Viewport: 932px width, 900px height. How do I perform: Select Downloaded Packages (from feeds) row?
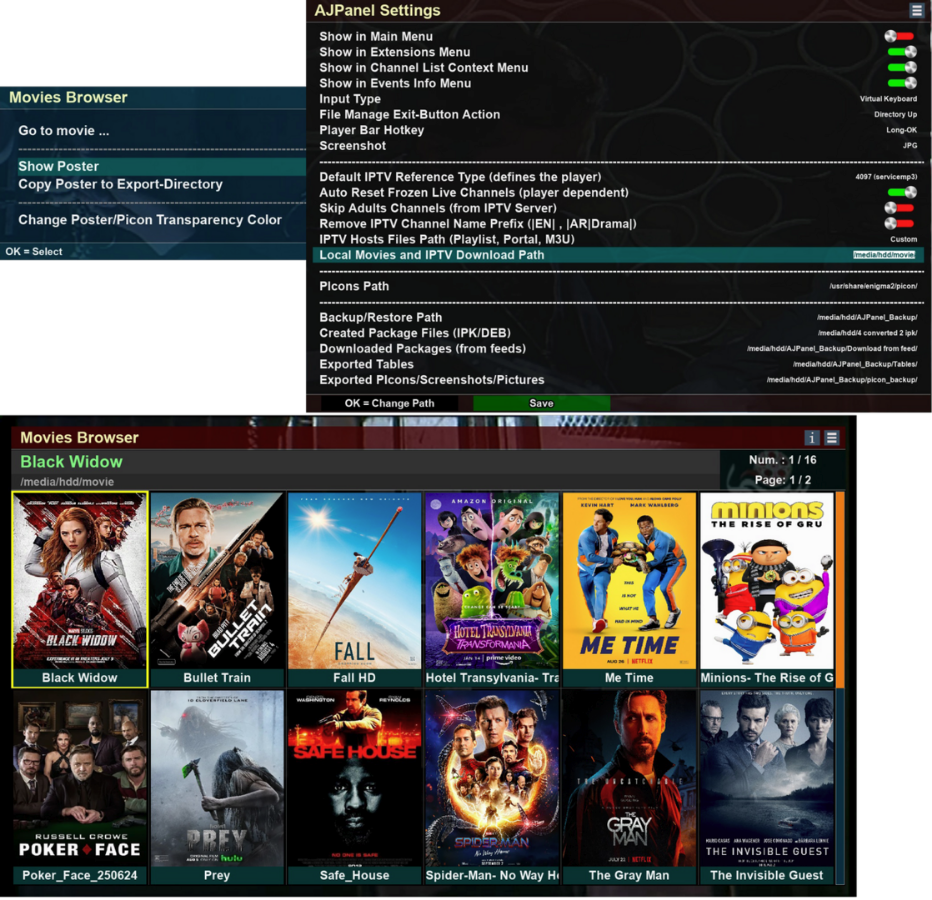pos(618,348)
